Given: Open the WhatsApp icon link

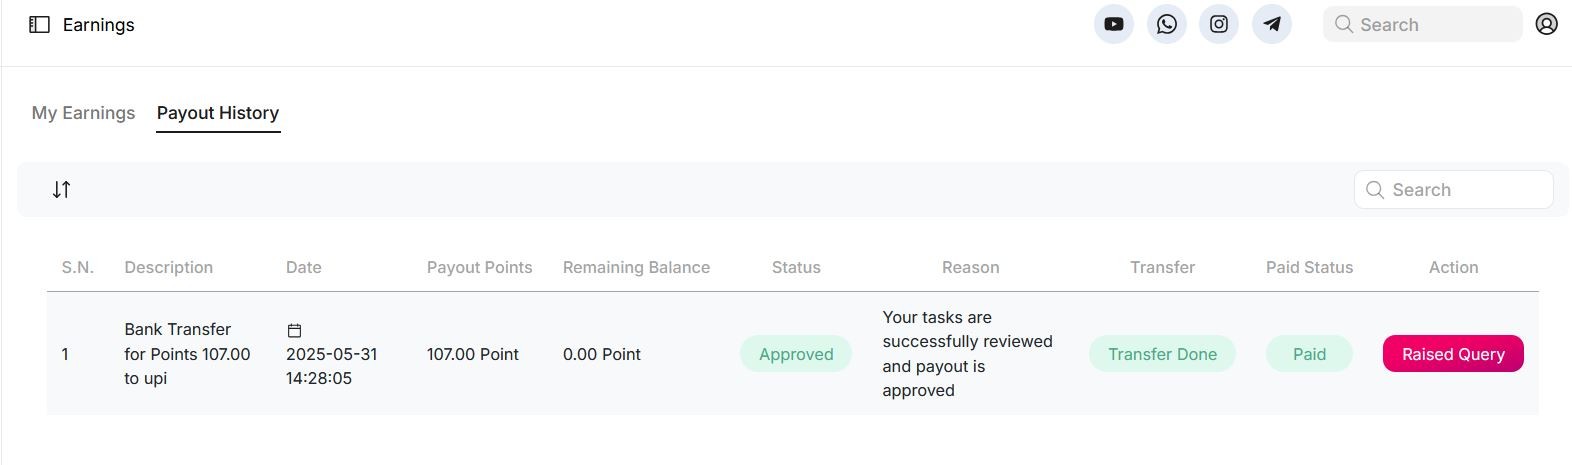Looking at the screenshot, I should 1166,24.
